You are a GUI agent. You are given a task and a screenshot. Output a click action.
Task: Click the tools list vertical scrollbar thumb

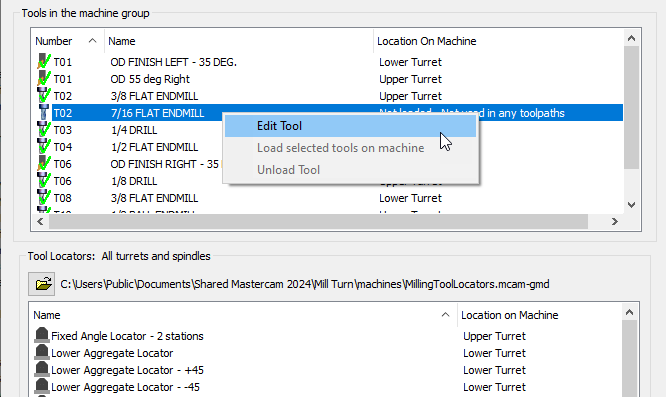632,108
